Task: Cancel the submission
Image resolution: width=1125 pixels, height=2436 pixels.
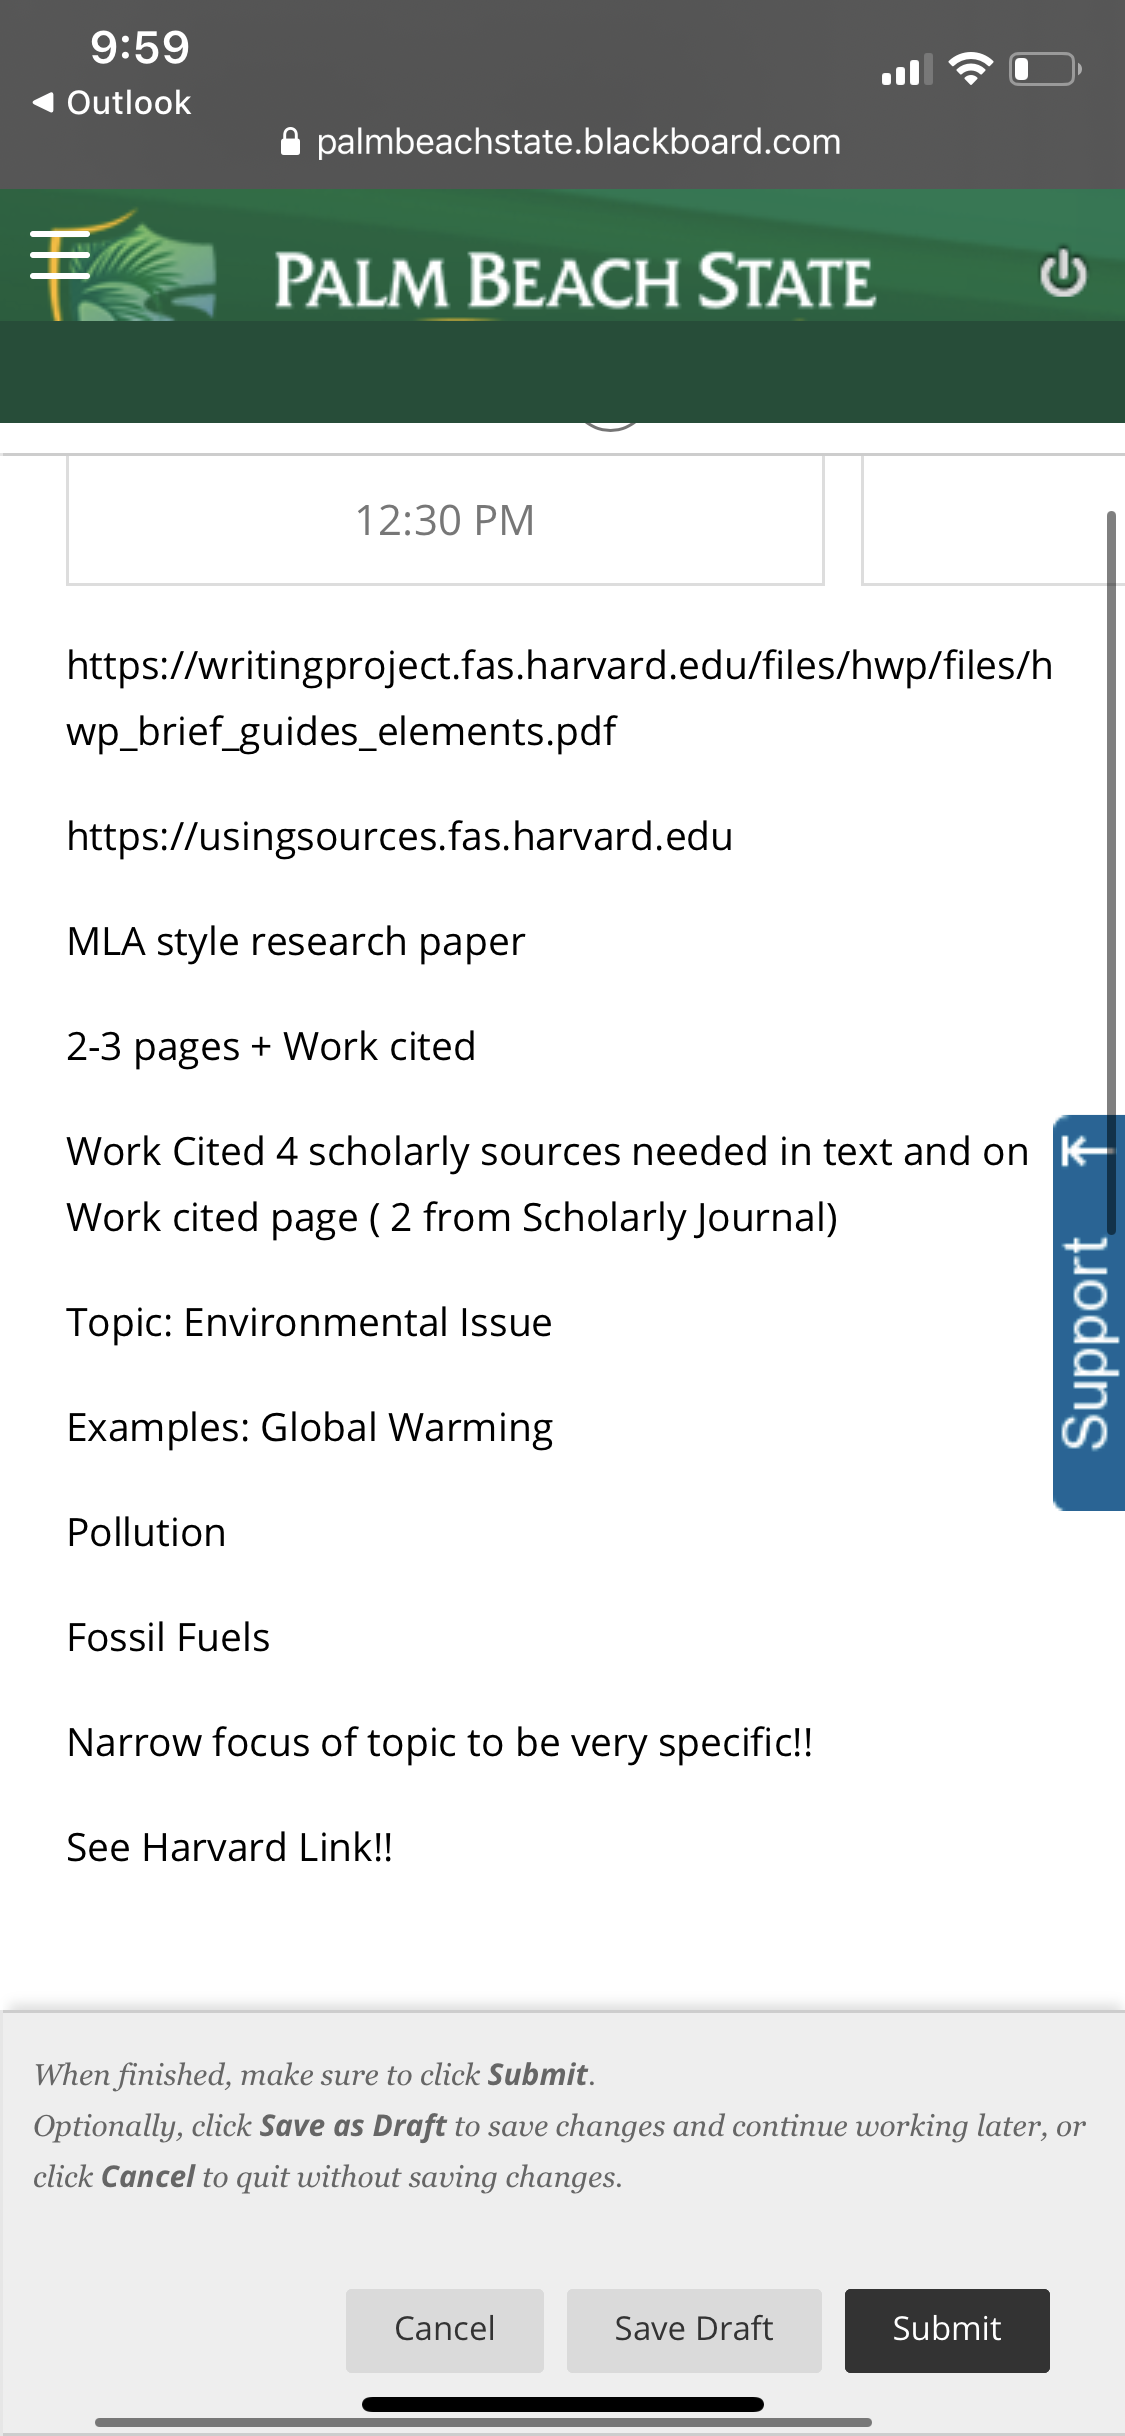Action: 445,2330
